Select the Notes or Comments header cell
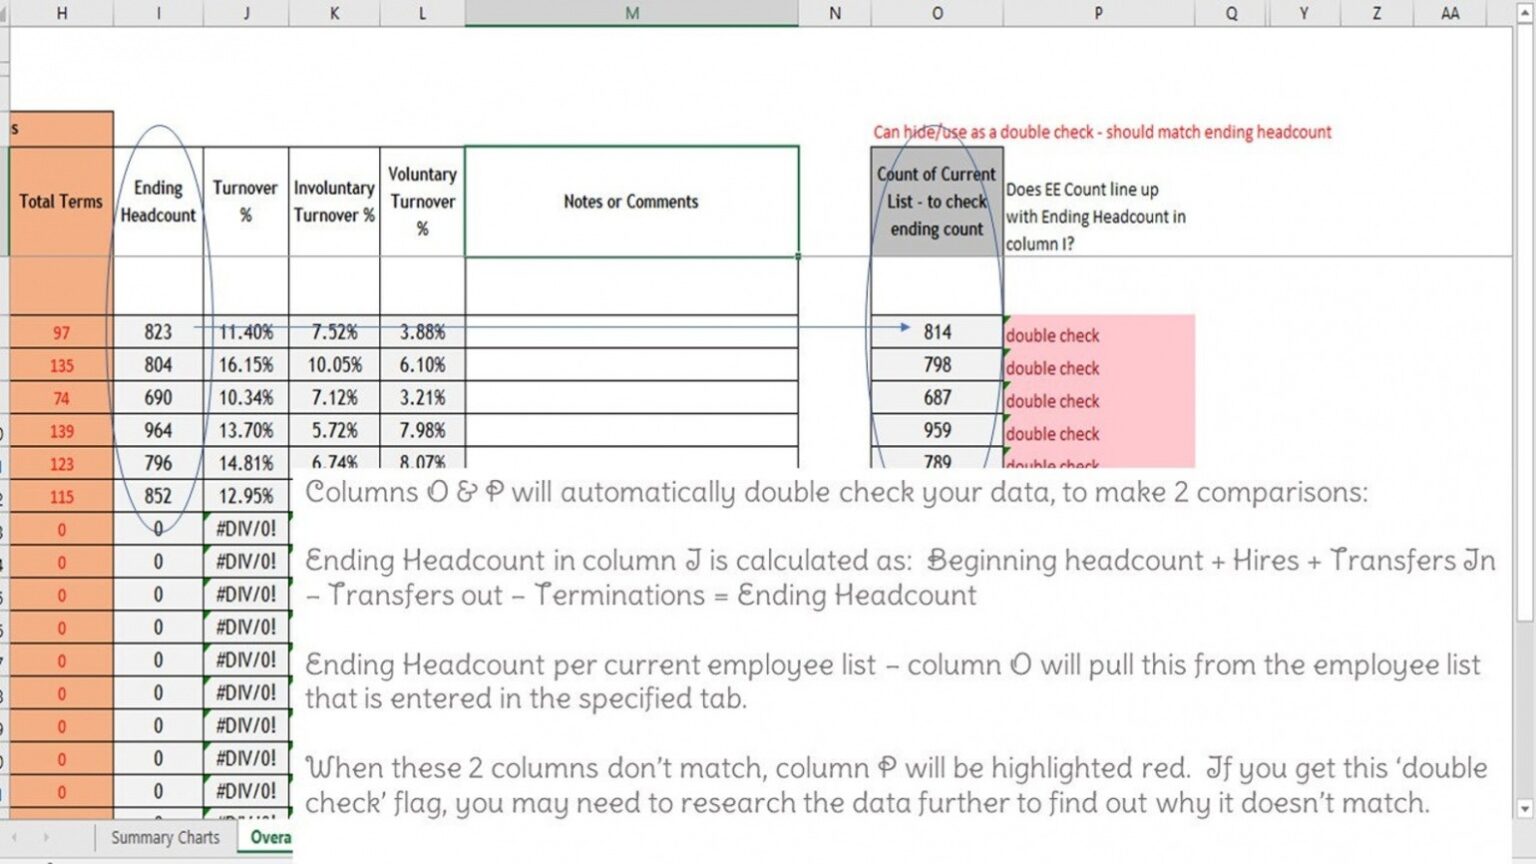The image size is (1536, 864). pos(631,201)
